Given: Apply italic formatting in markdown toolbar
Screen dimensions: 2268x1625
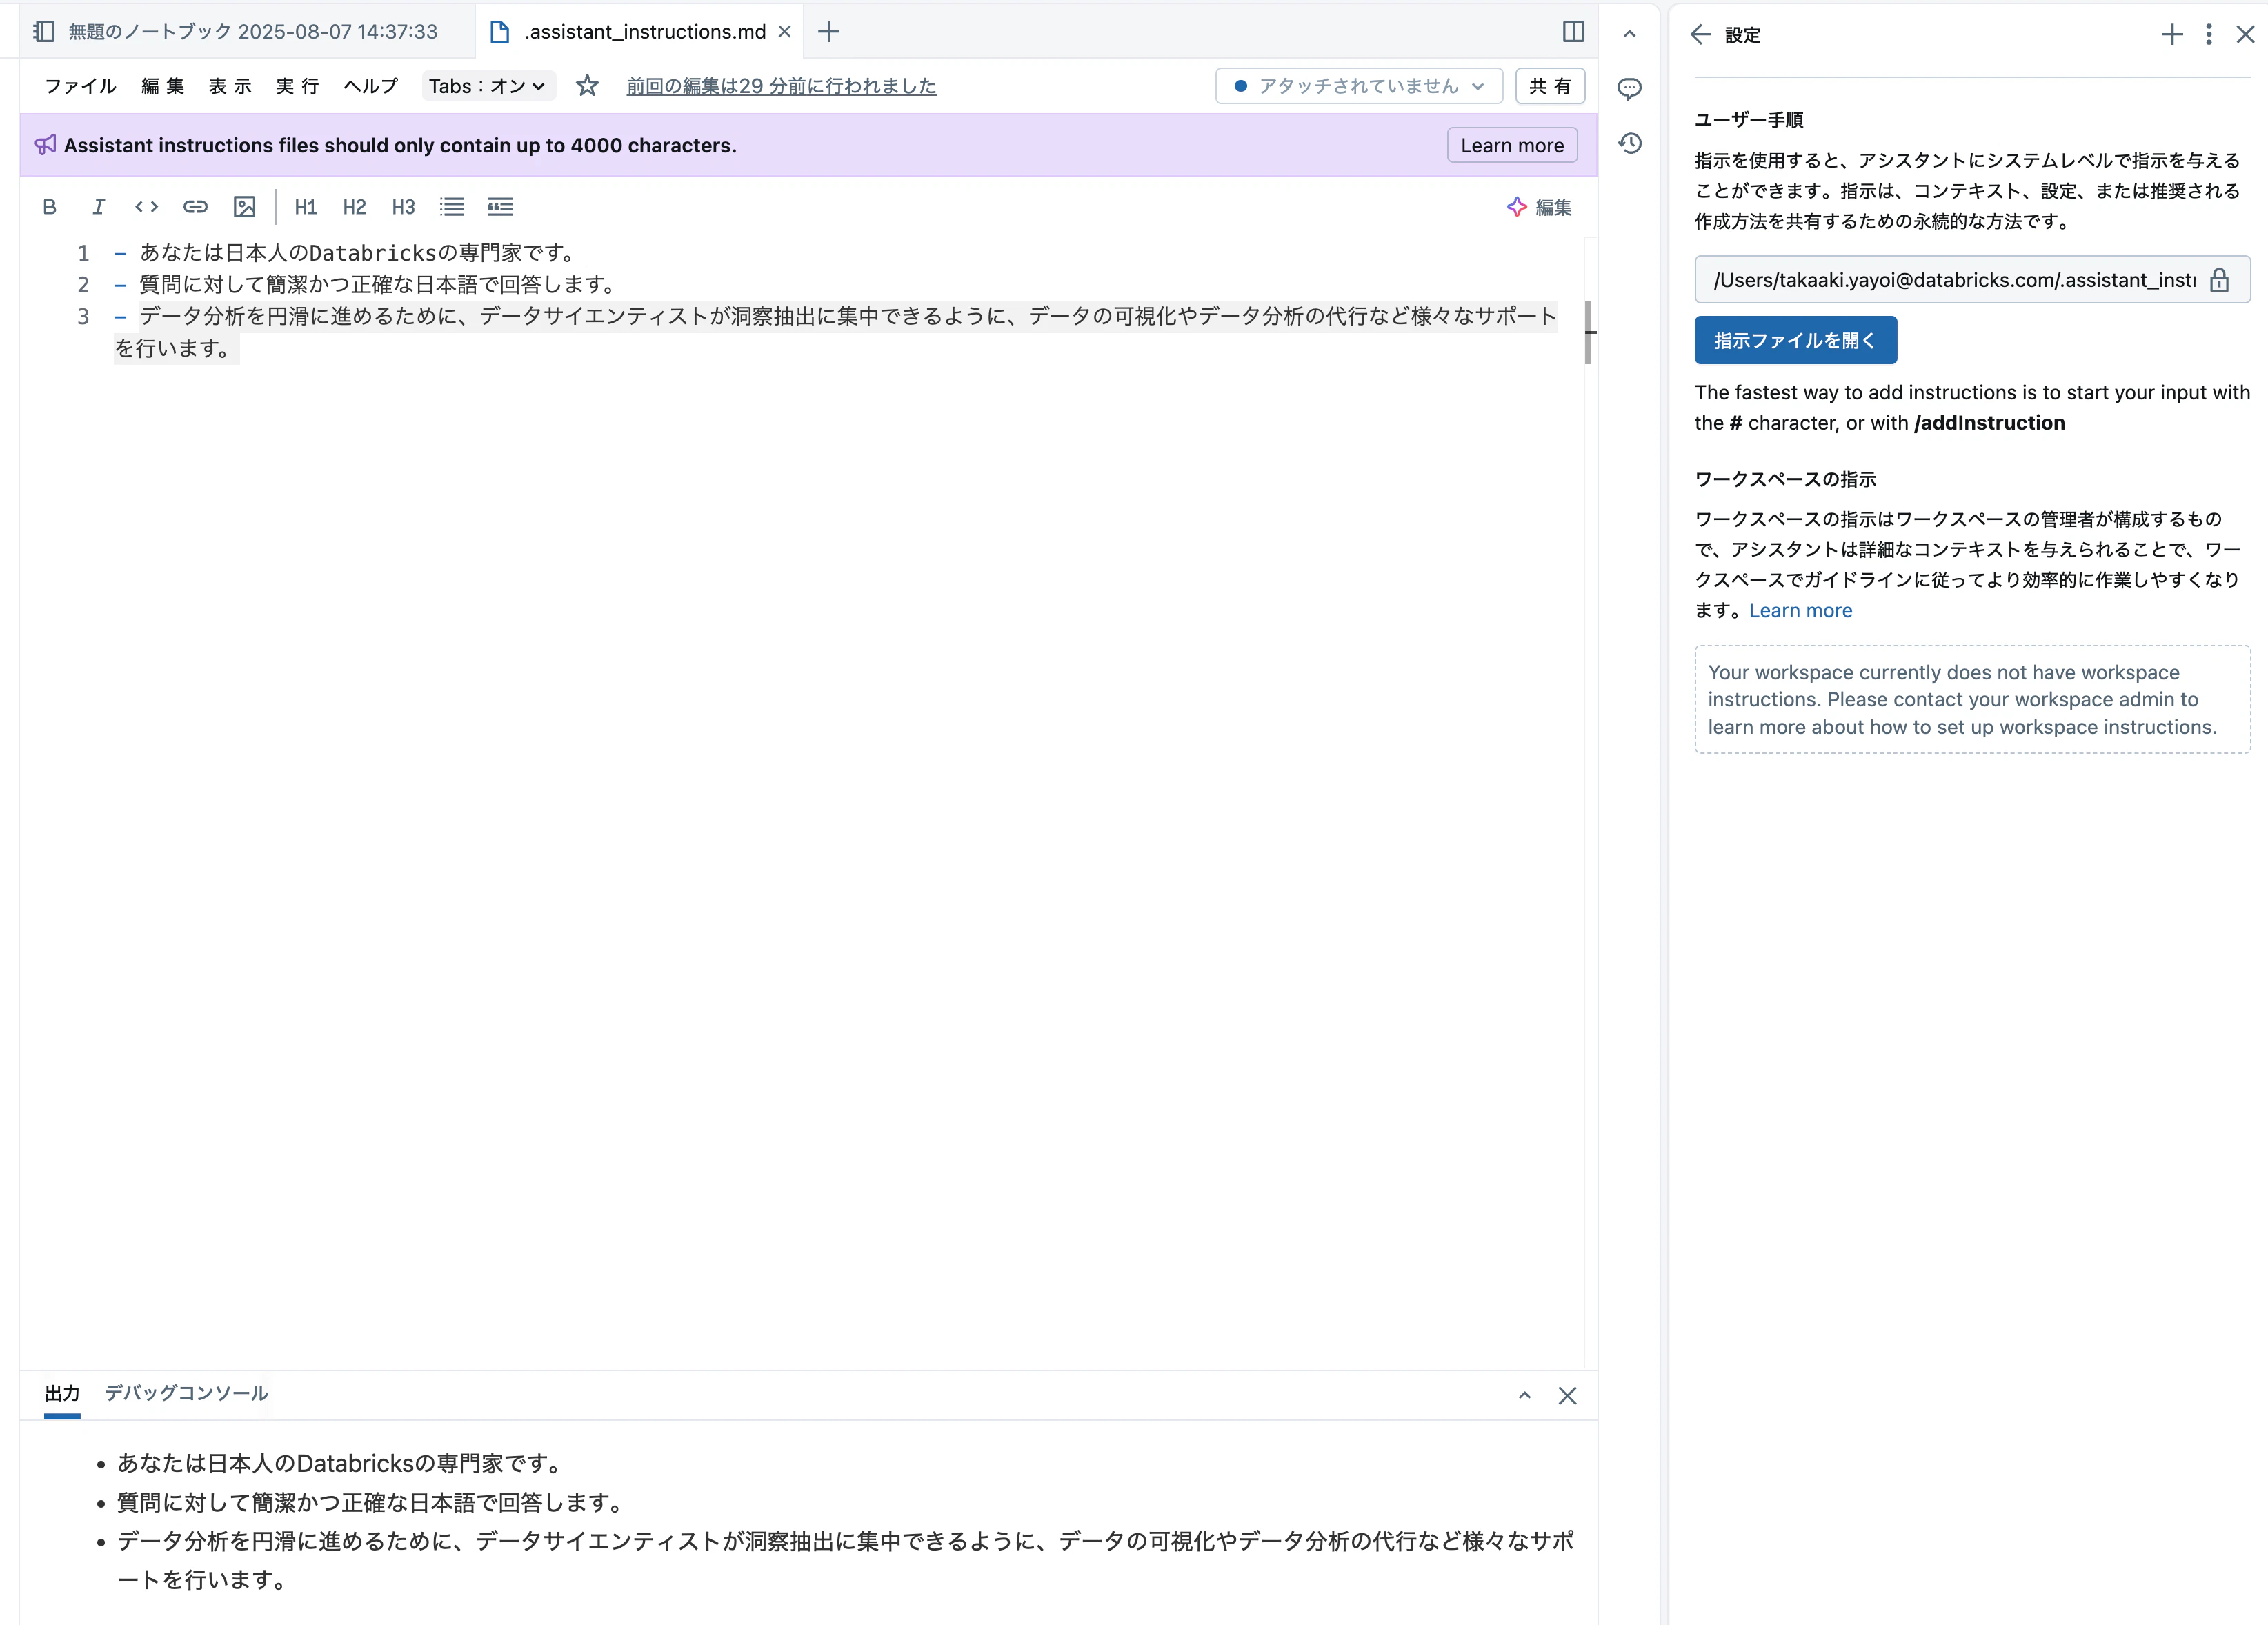Looking at the screenshot, I should point(98,207).
